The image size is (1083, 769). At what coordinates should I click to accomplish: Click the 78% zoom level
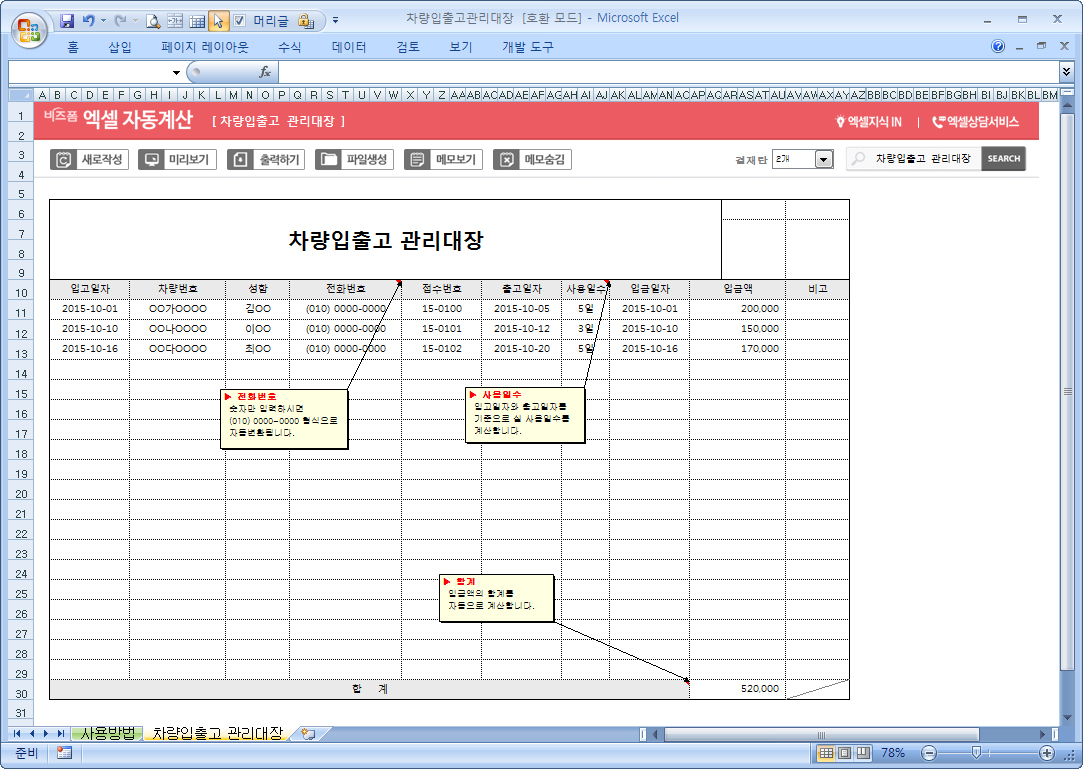click(x=892, y=753)
